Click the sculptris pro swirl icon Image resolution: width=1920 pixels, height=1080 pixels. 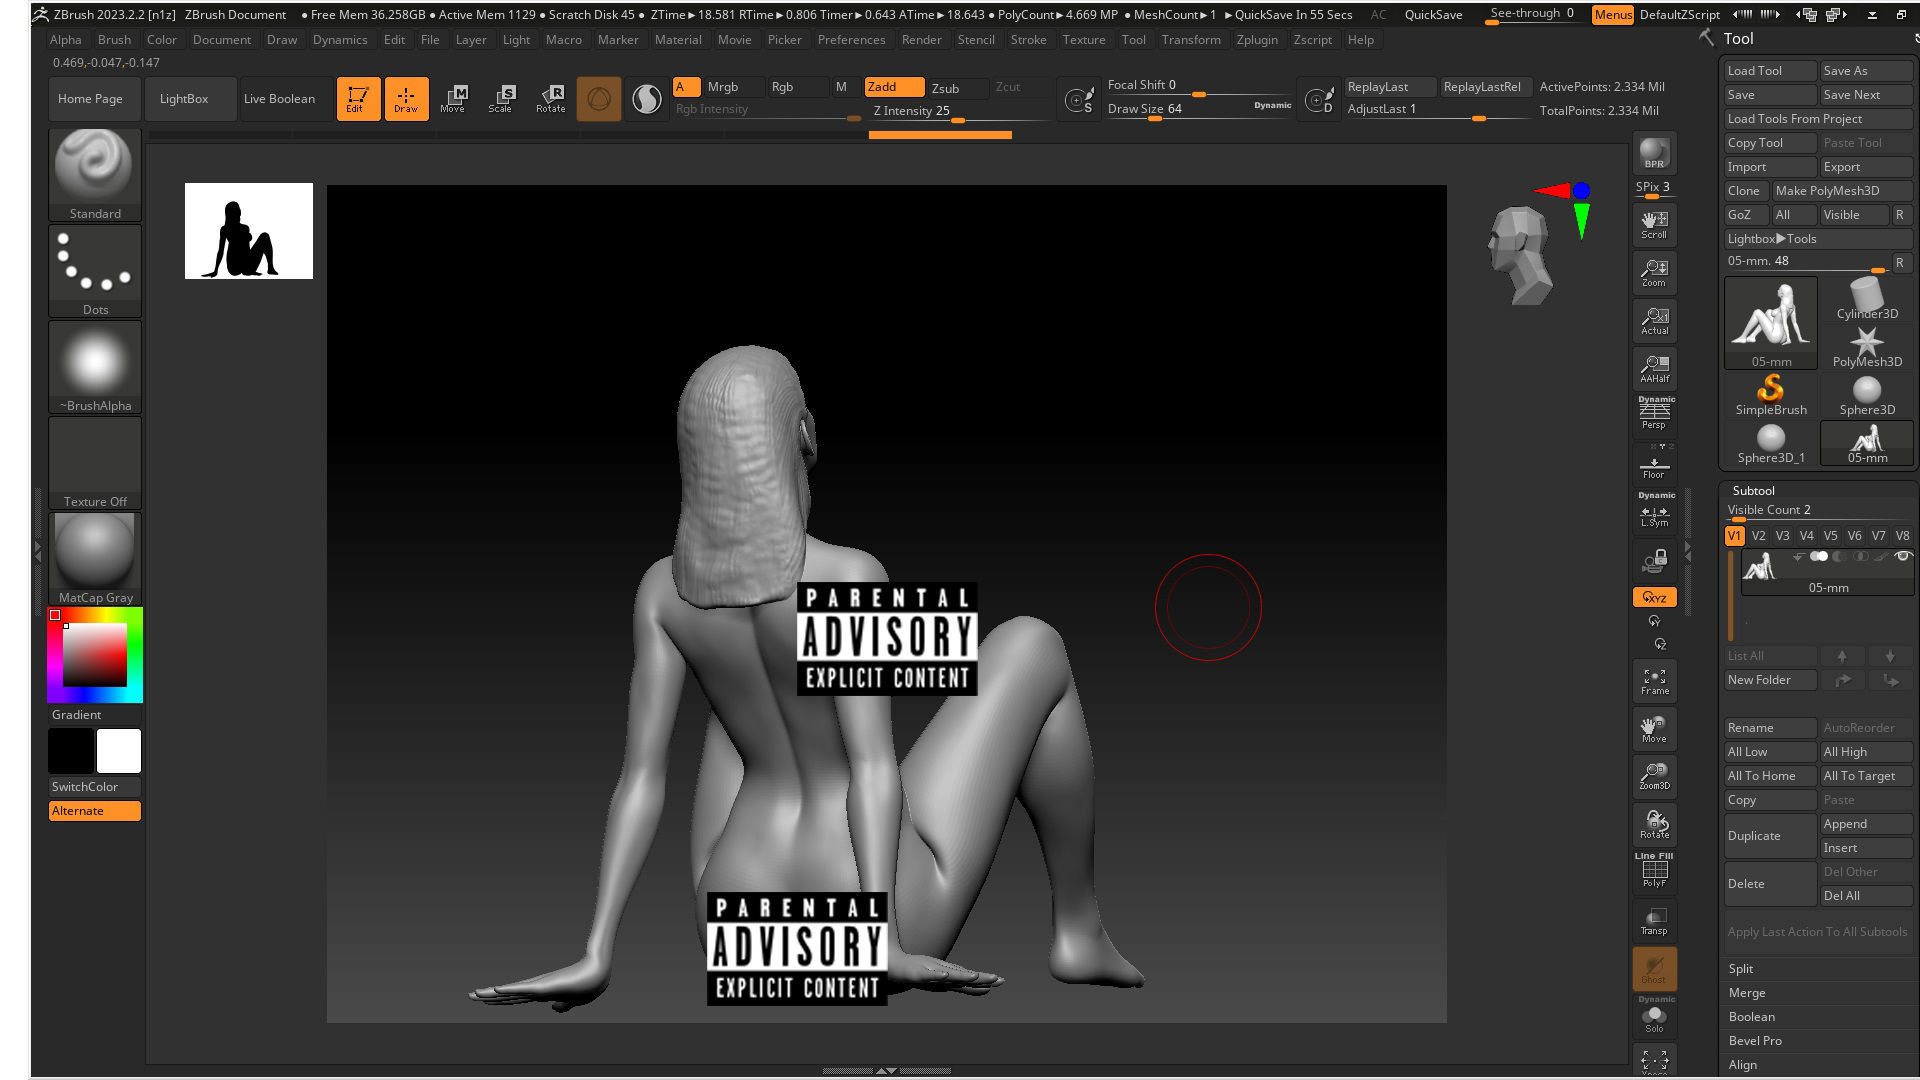pyautogui.click(x=646, y=98)
